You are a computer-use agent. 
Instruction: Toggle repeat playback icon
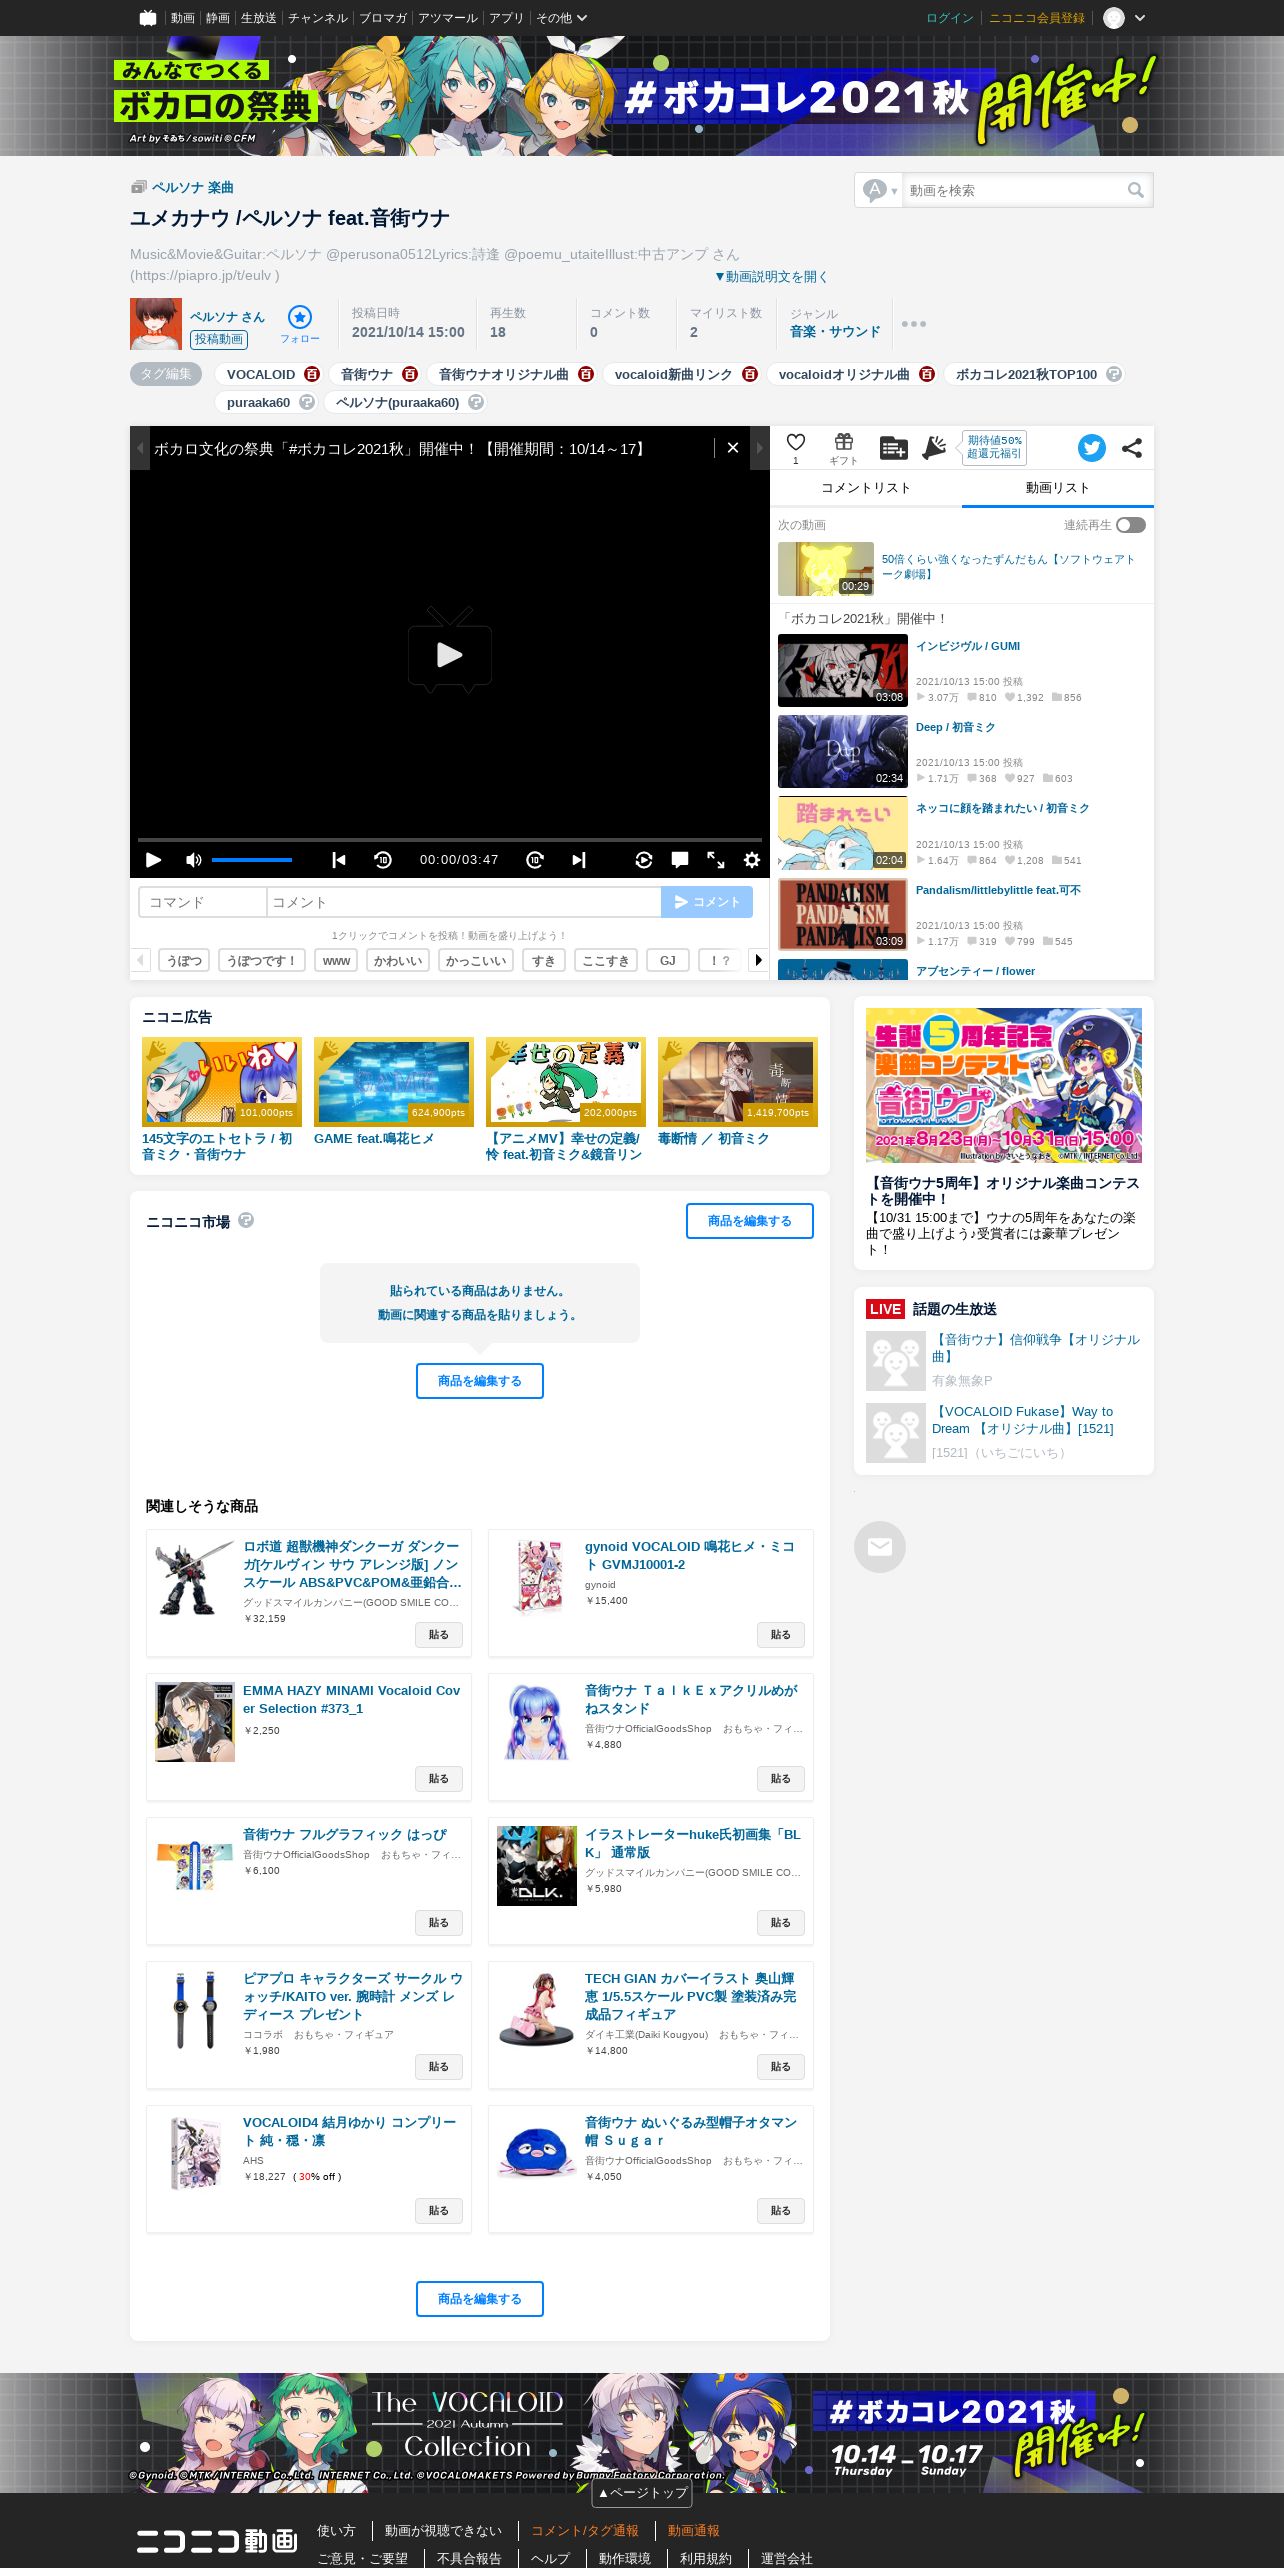(644, 860)
